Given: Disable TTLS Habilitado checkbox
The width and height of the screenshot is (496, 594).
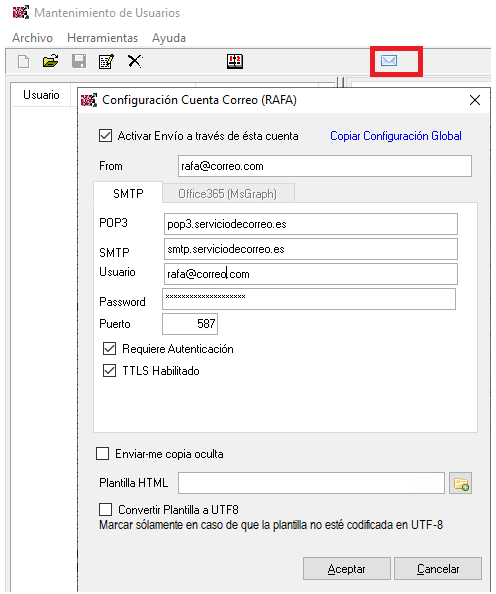Looking at the screenshot, I should [x=110, y=370].
